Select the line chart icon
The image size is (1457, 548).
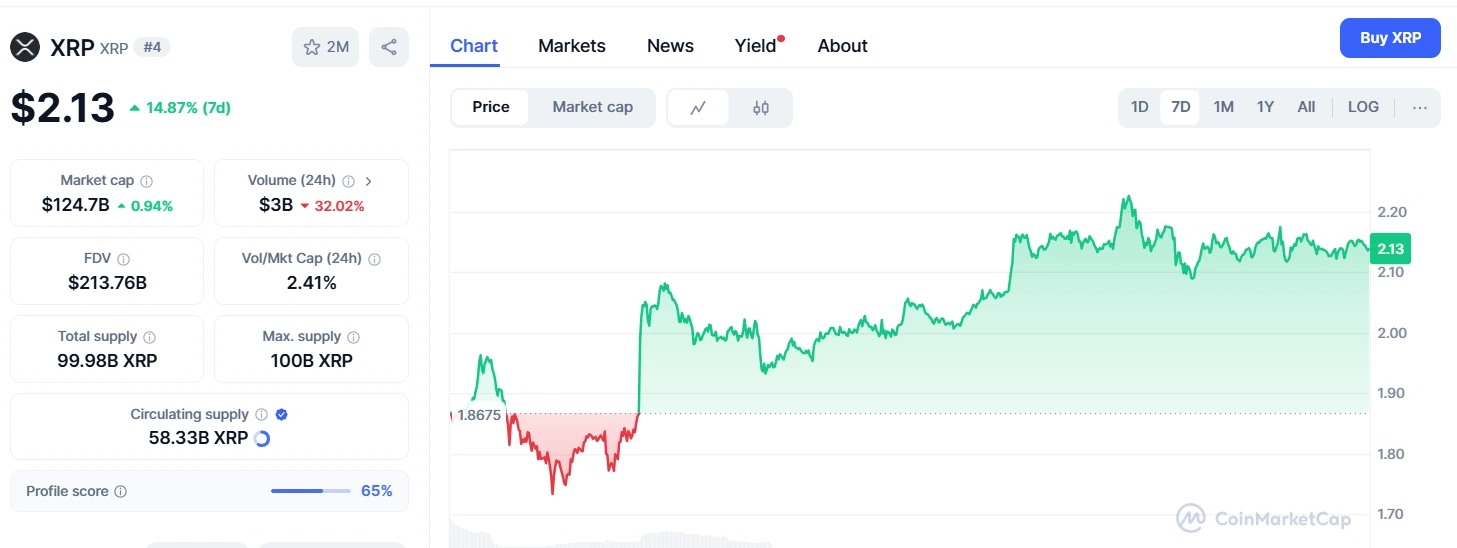pyautogui.click(x=698, y=108)
